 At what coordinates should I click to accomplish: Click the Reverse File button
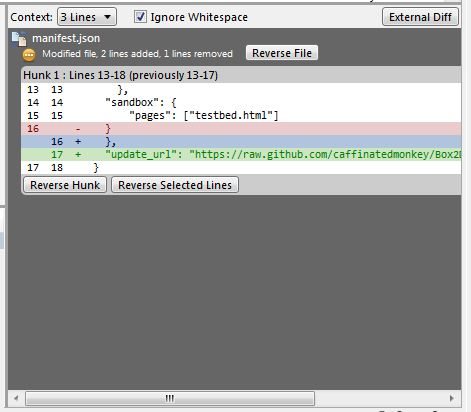click(282, 53)
